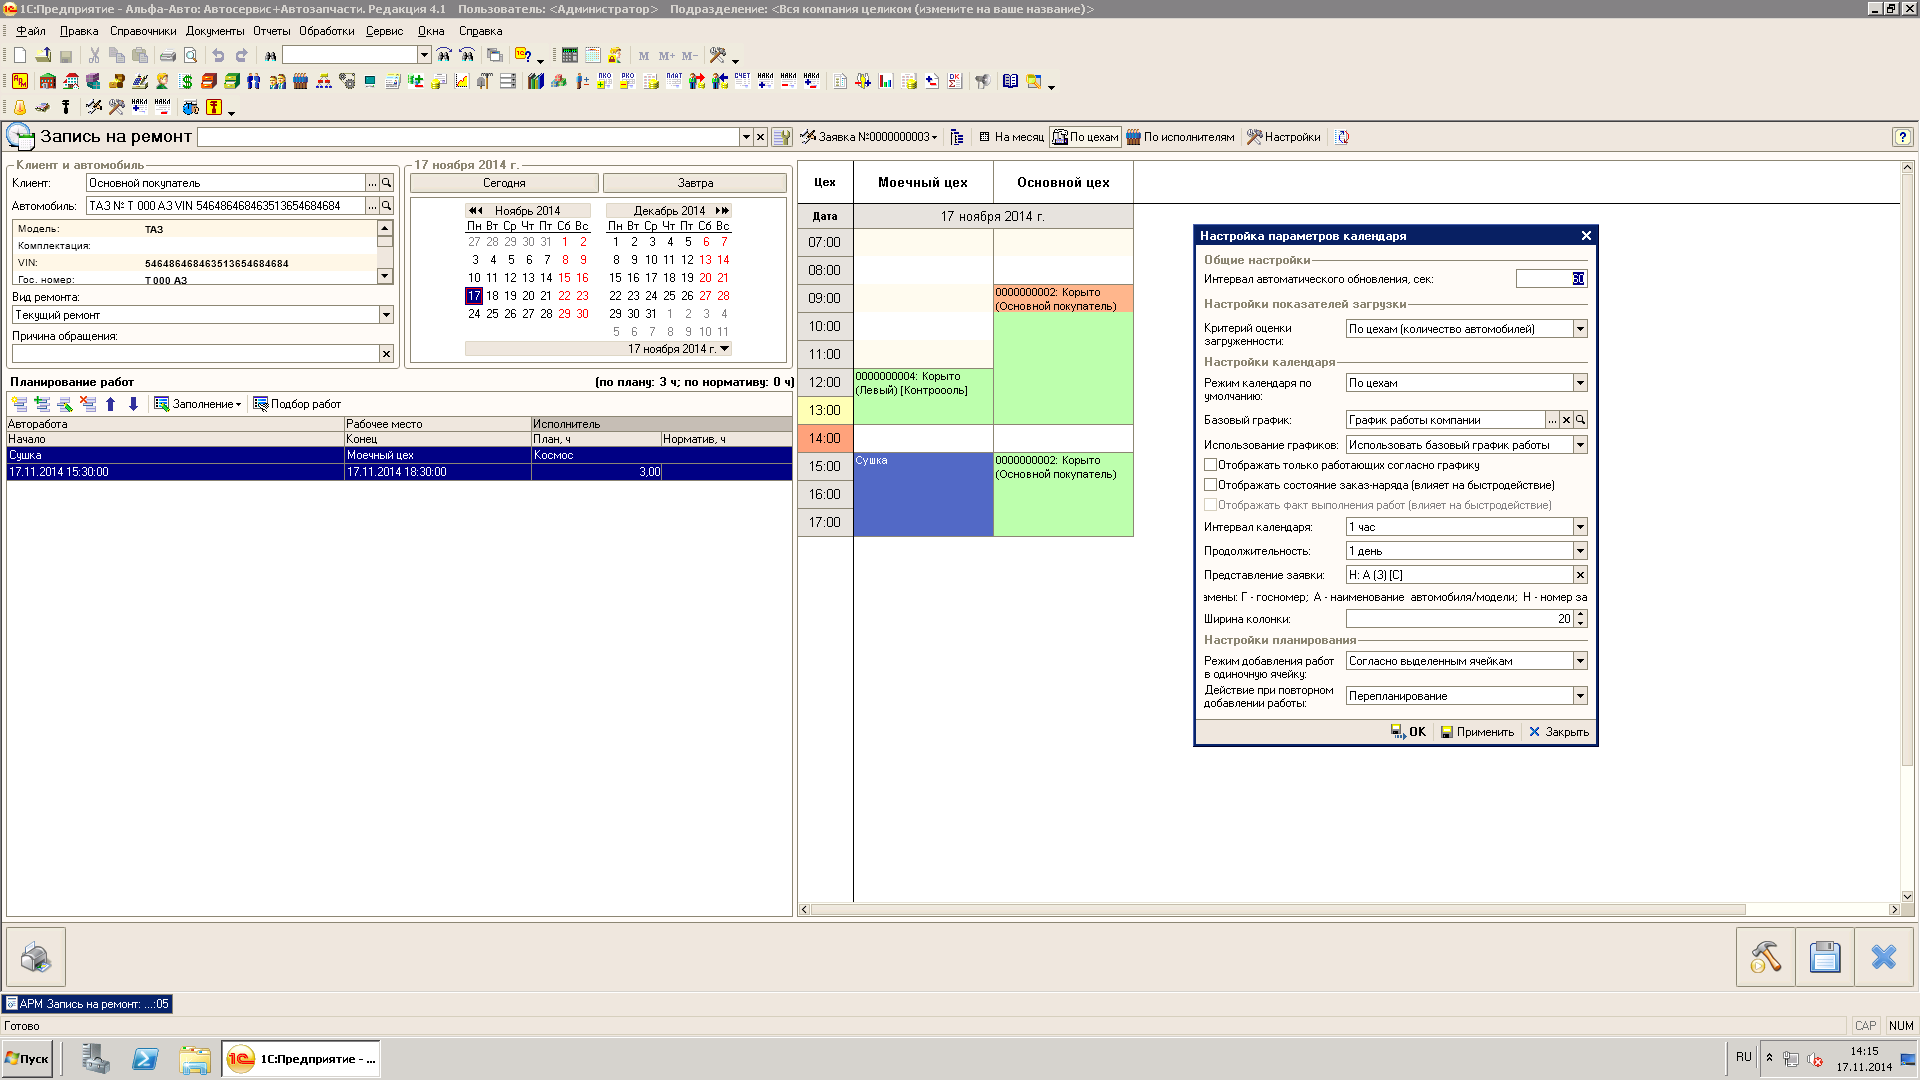Click the save icon in the bottom right toolbar
This screenshot has width=1920, height=1080.
pos(1824,957)
